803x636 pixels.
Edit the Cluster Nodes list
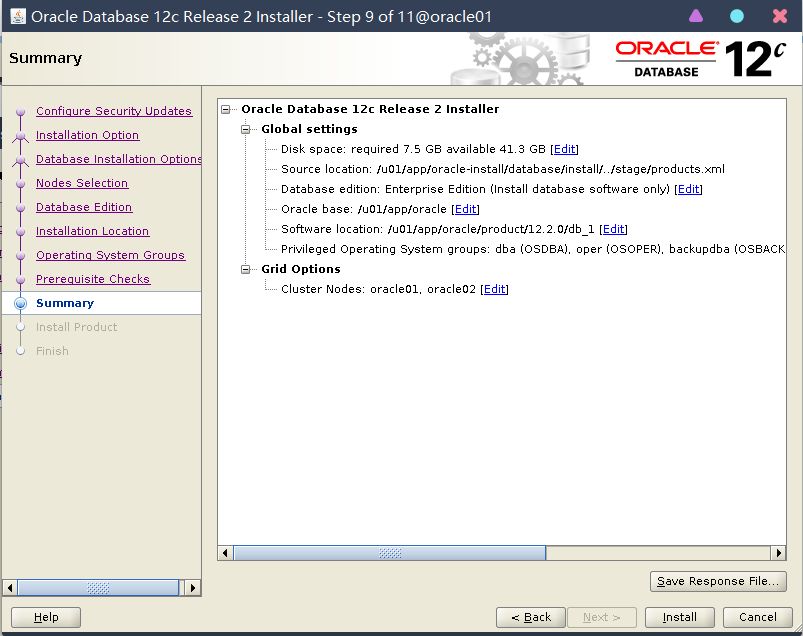pyautogui.click(x=495, y=289)
